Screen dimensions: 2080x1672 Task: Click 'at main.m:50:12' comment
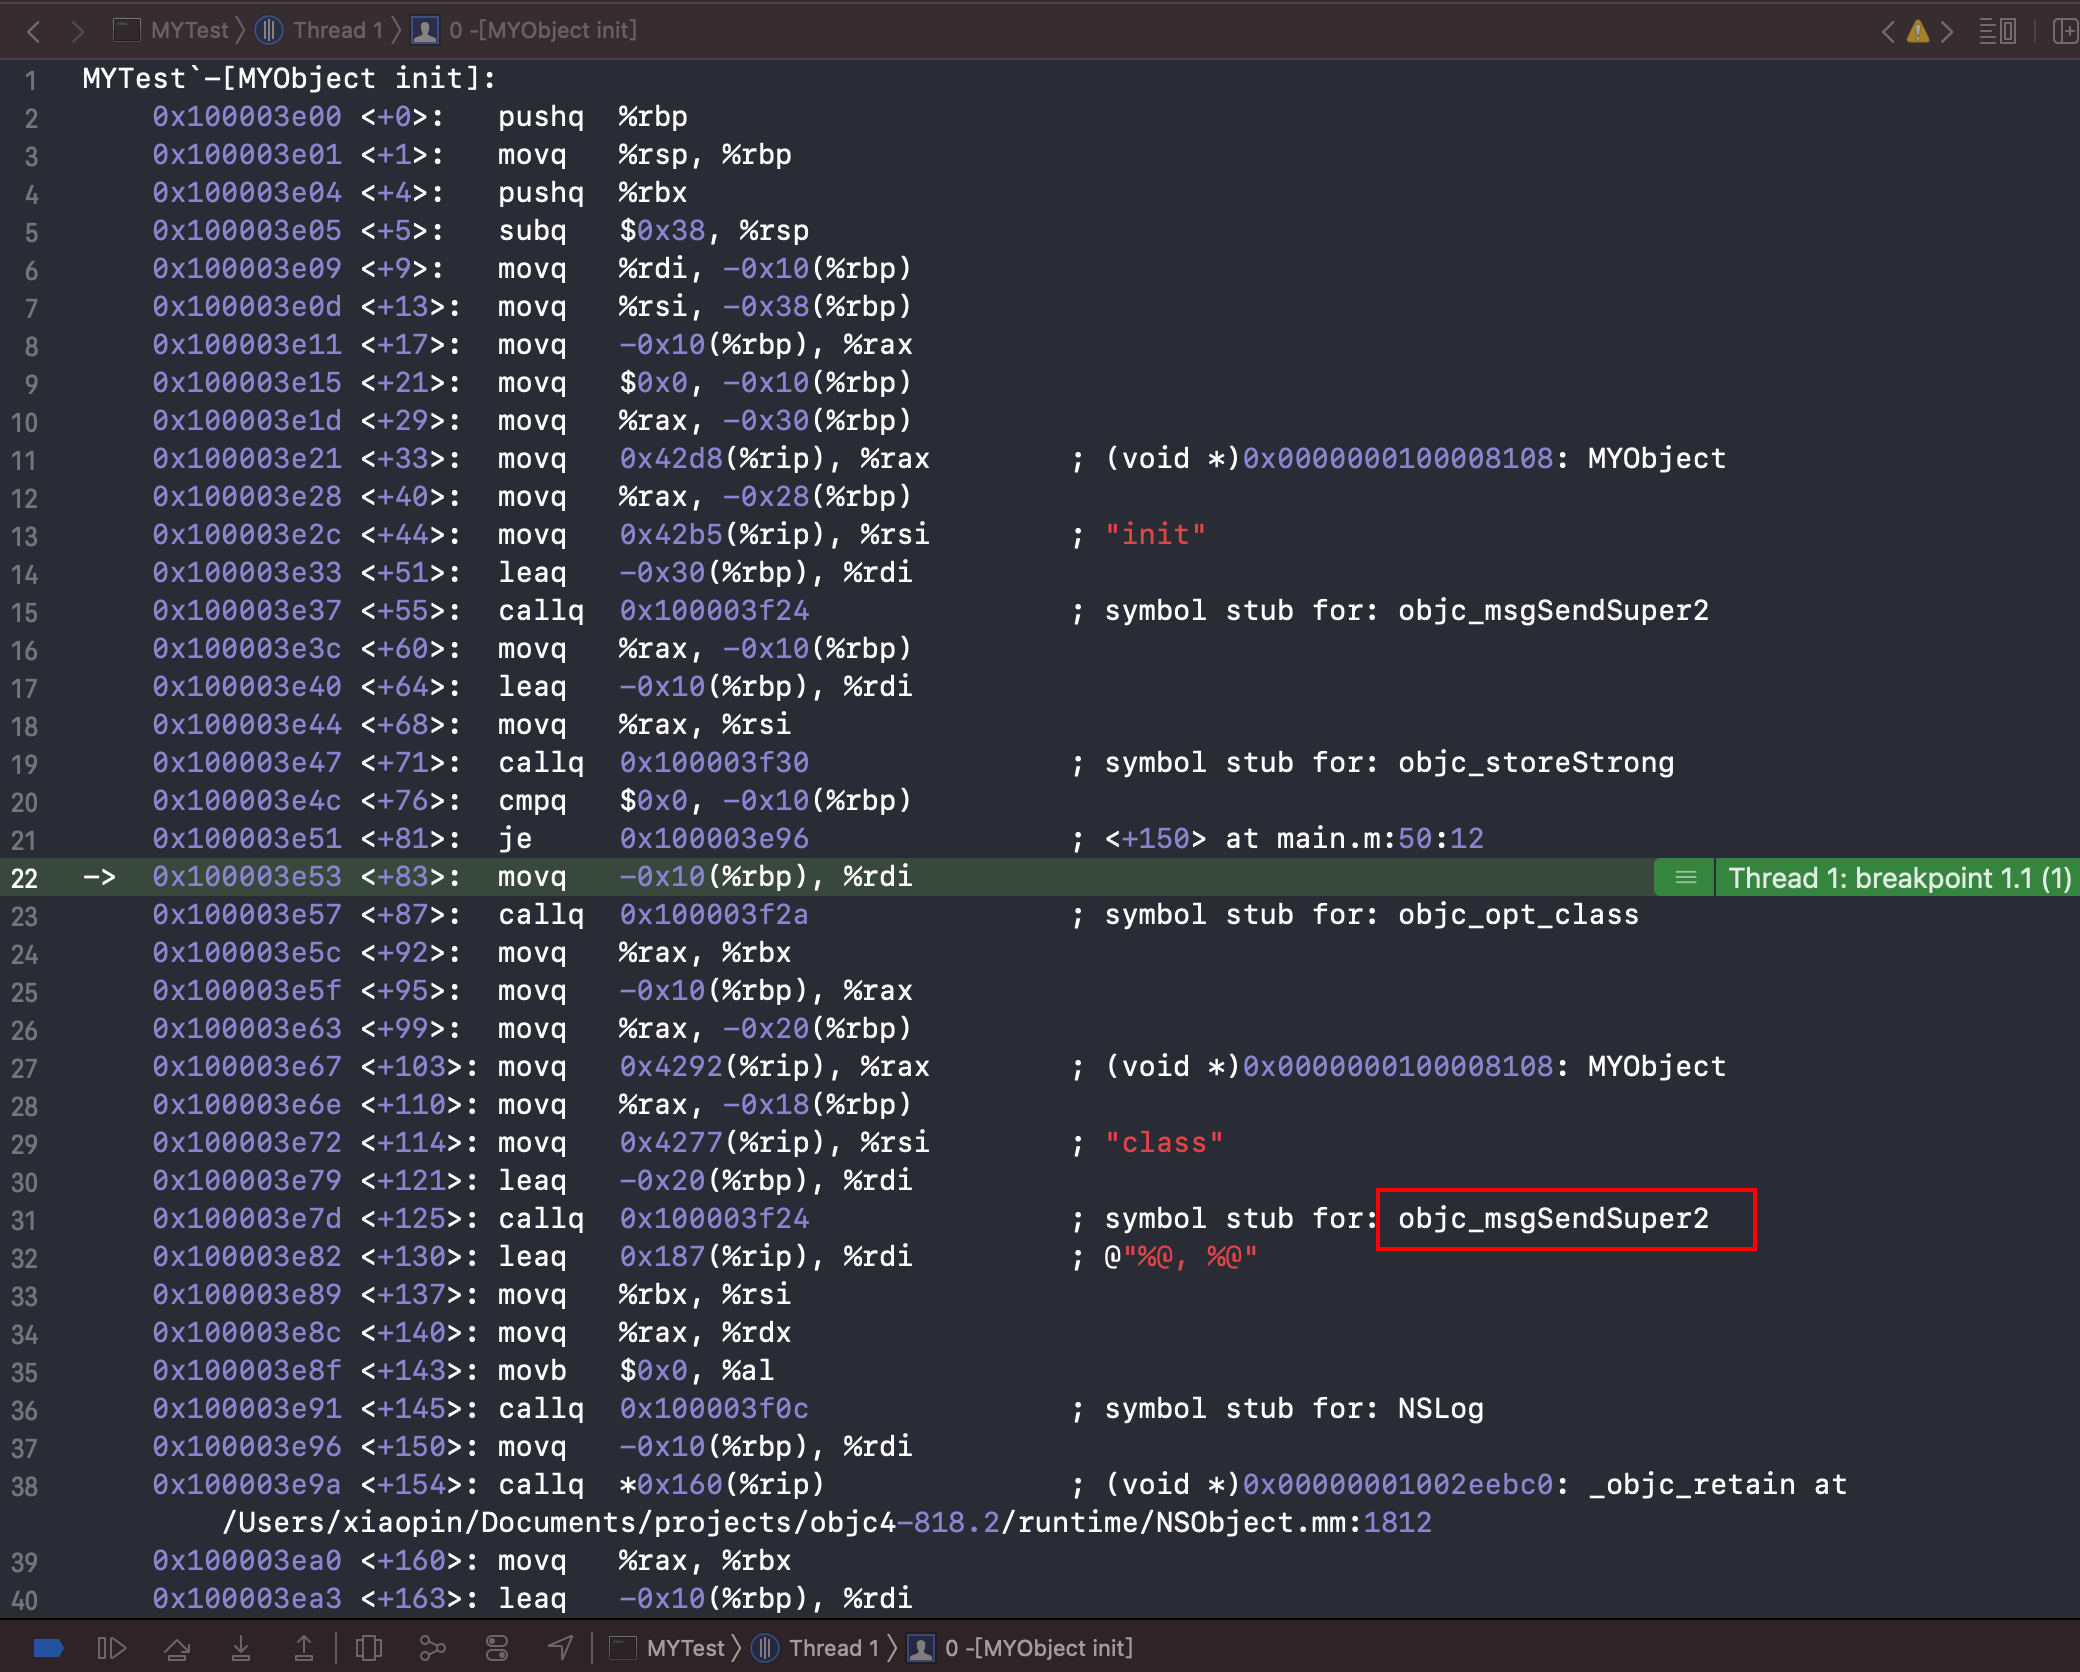tap(1355, 838)
